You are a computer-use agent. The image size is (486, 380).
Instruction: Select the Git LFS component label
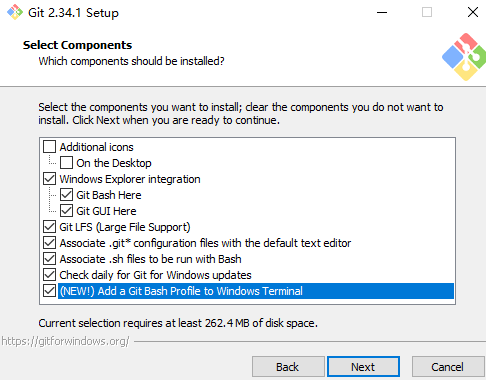125,227
